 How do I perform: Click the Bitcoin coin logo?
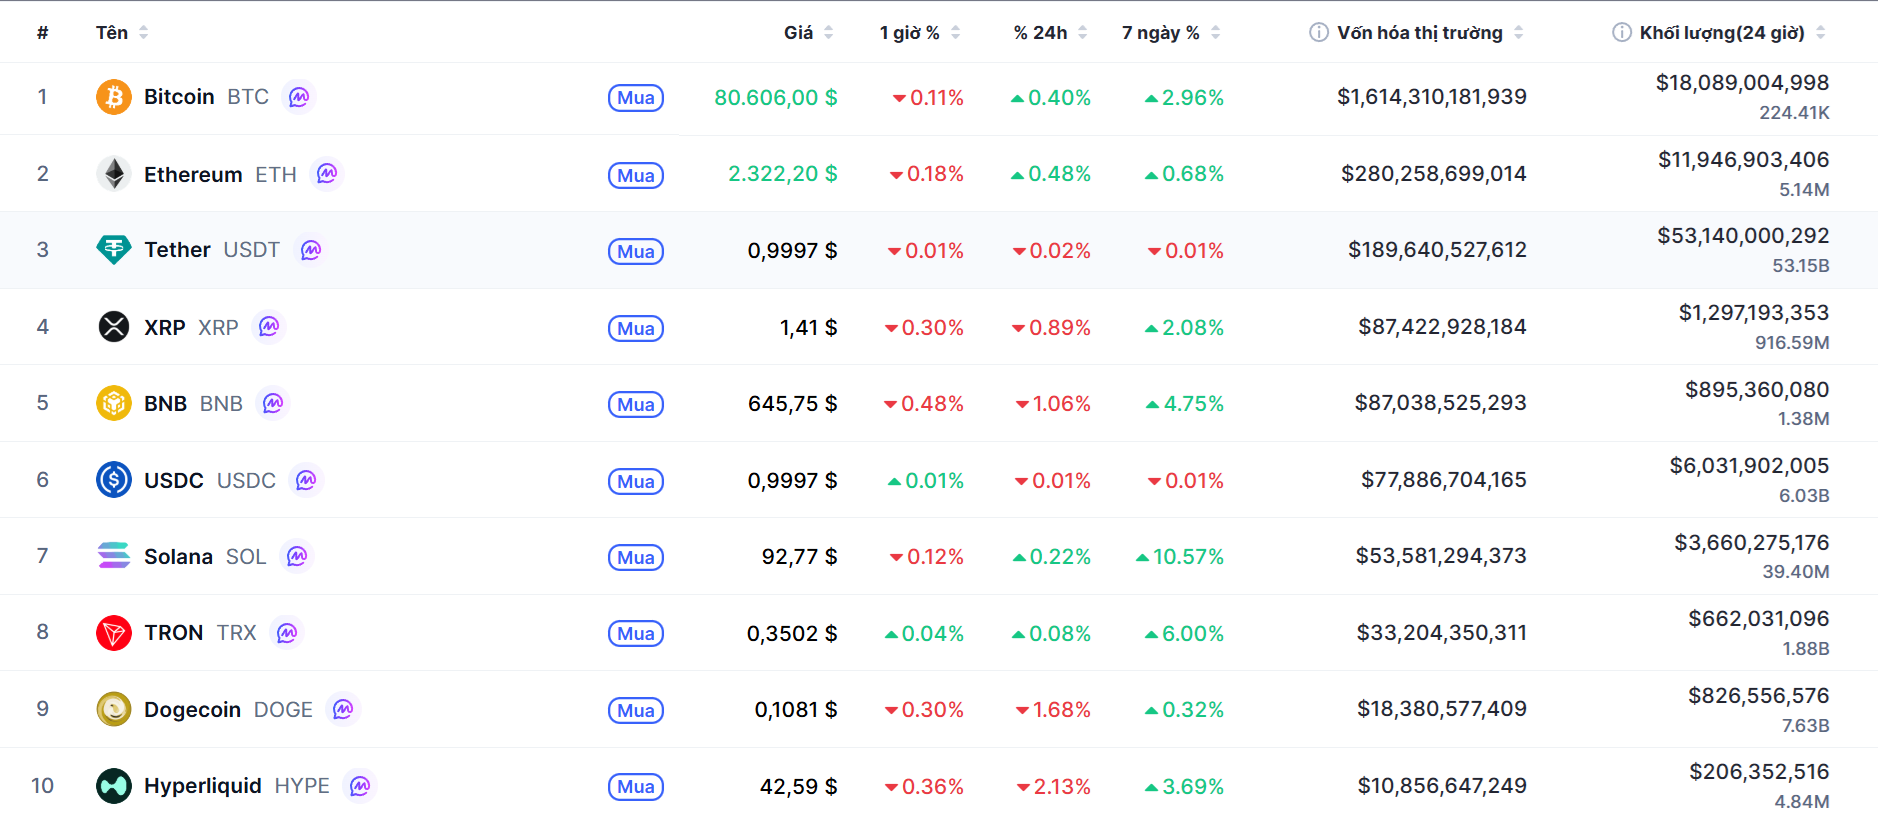tap(114, 97)
